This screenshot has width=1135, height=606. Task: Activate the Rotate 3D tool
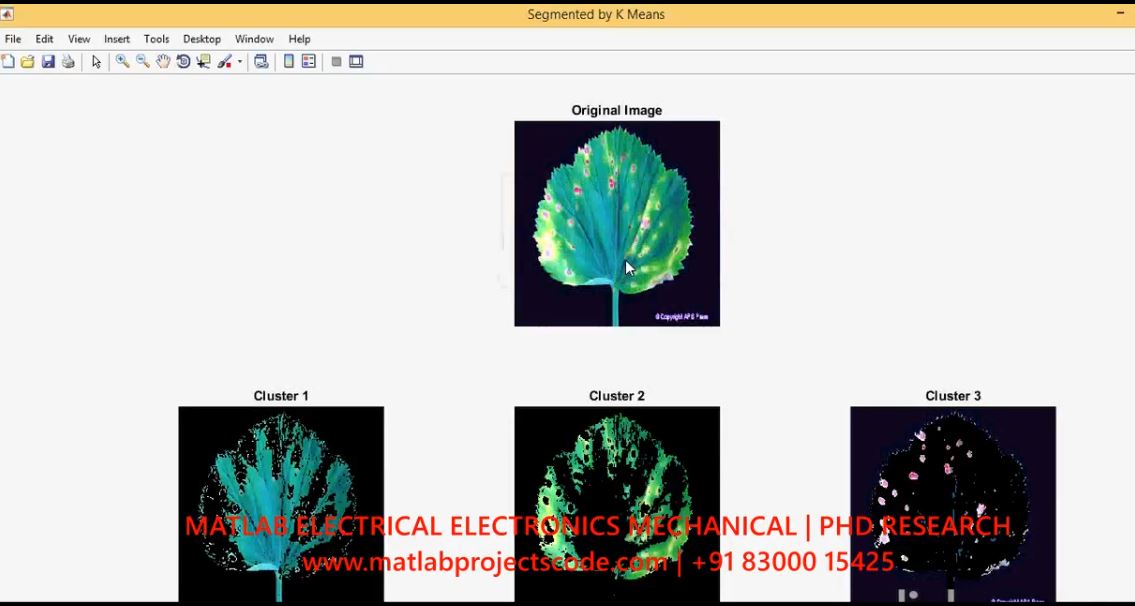(x=183, y=62)
